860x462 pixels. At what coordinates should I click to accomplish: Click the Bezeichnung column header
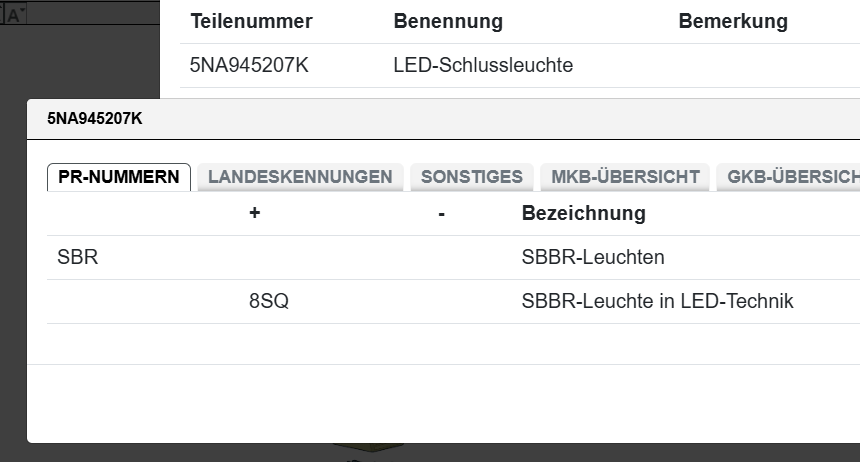tap(583, 213)
